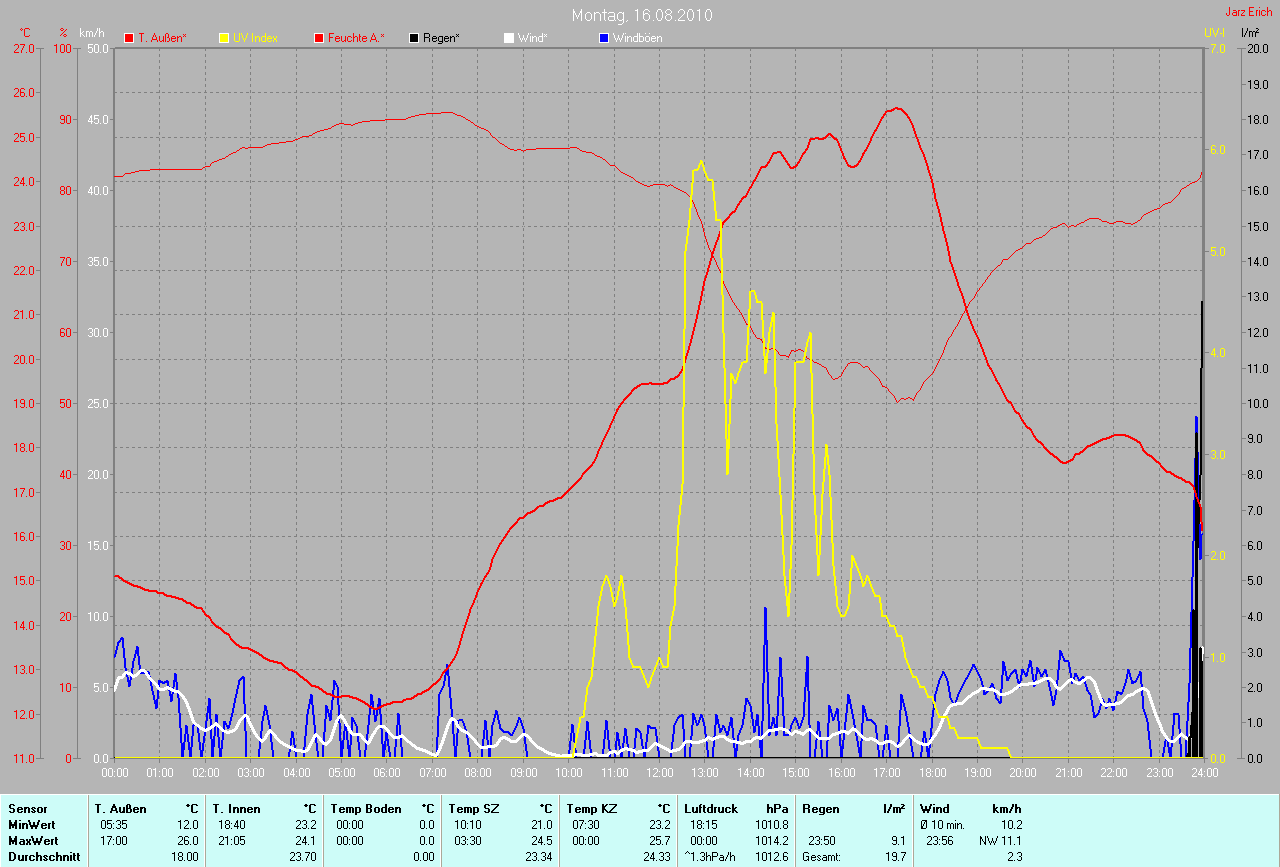This screenshot has width=1280, height=867.
Task: Click the 'Jarz Erich' author text
Action: [x=1249, y=12]
